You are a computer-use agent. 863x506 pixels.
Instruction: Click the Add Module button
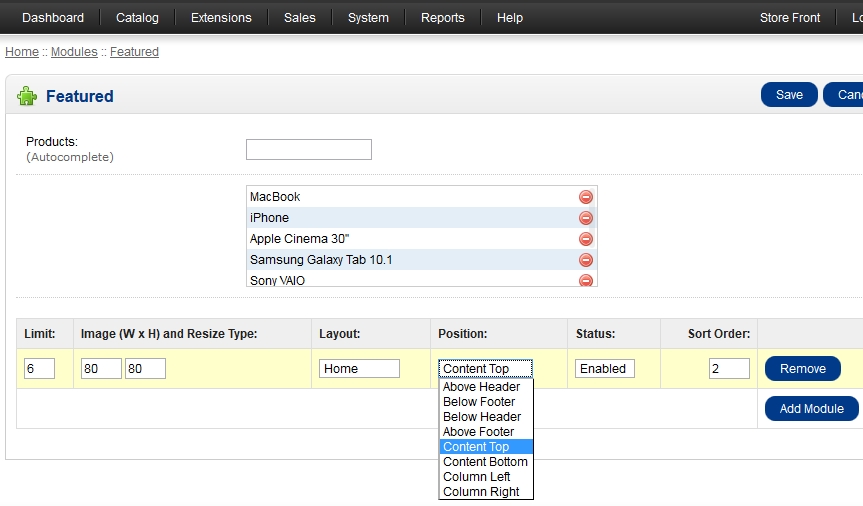coord(811,408)
